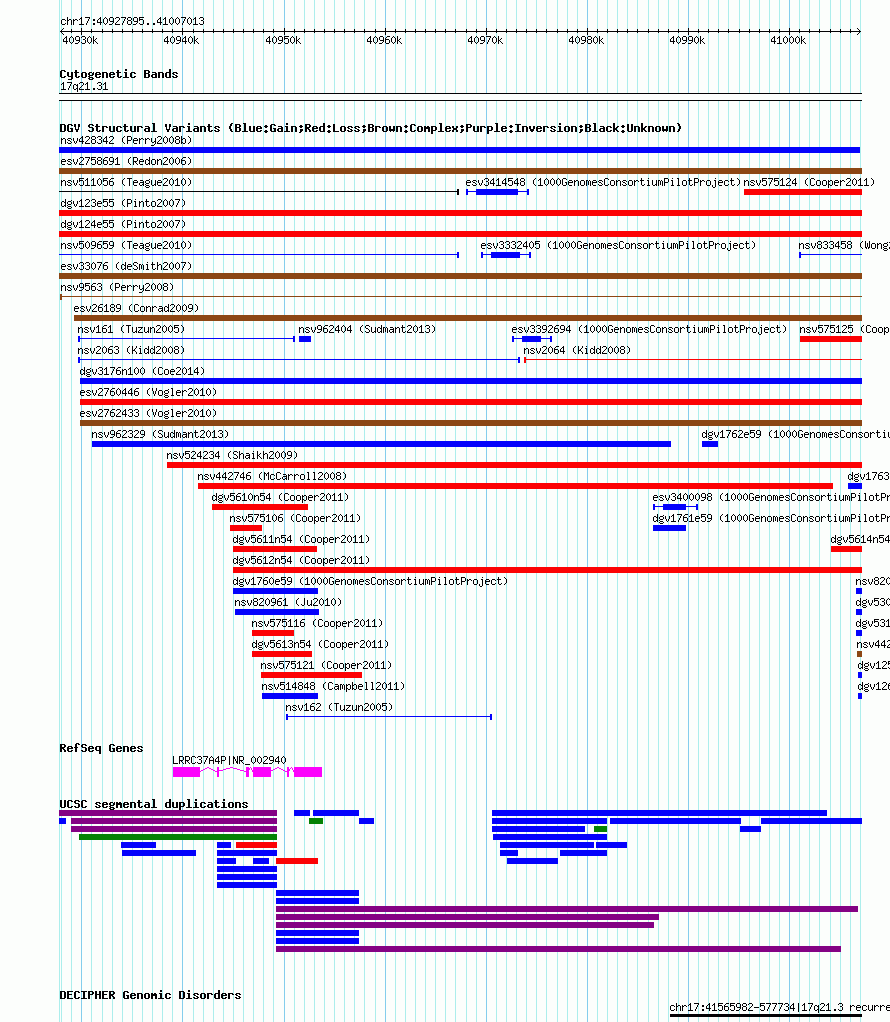
Task: Click nsv2063 (Kidd2008) variant label
Action: (131, 350)
